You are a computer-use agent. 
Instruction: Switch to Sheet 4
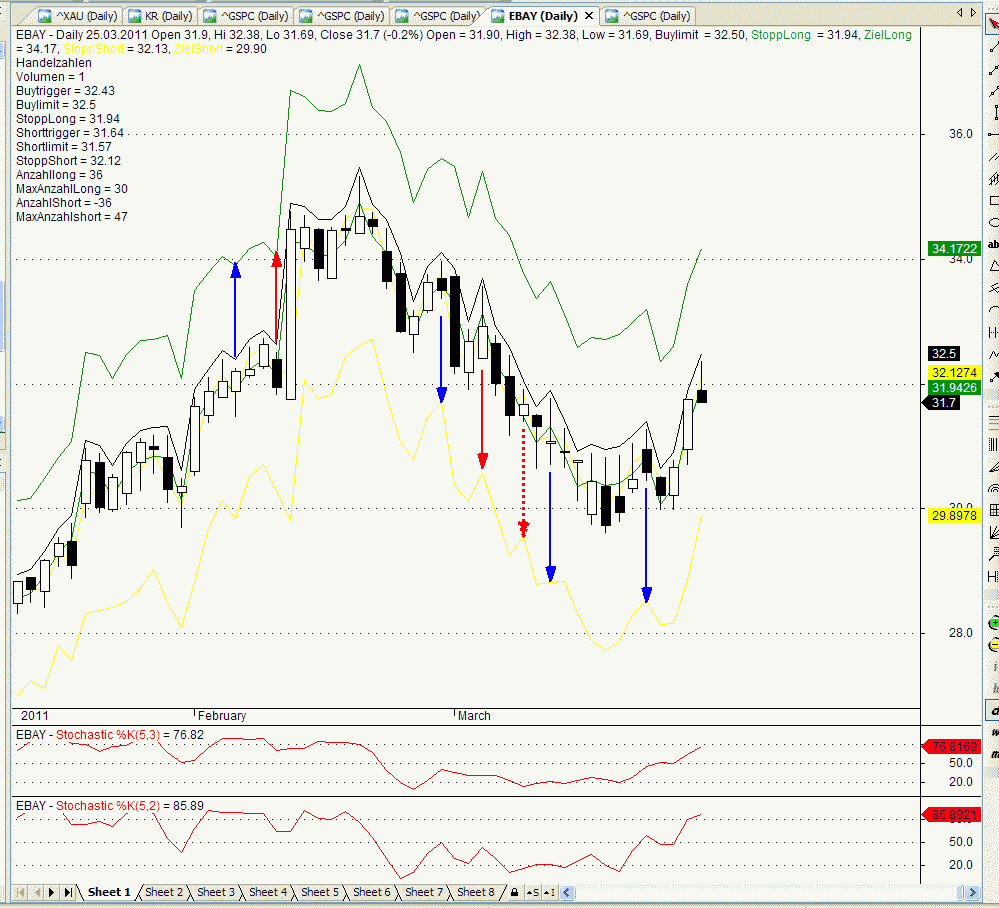click(268, 892)
